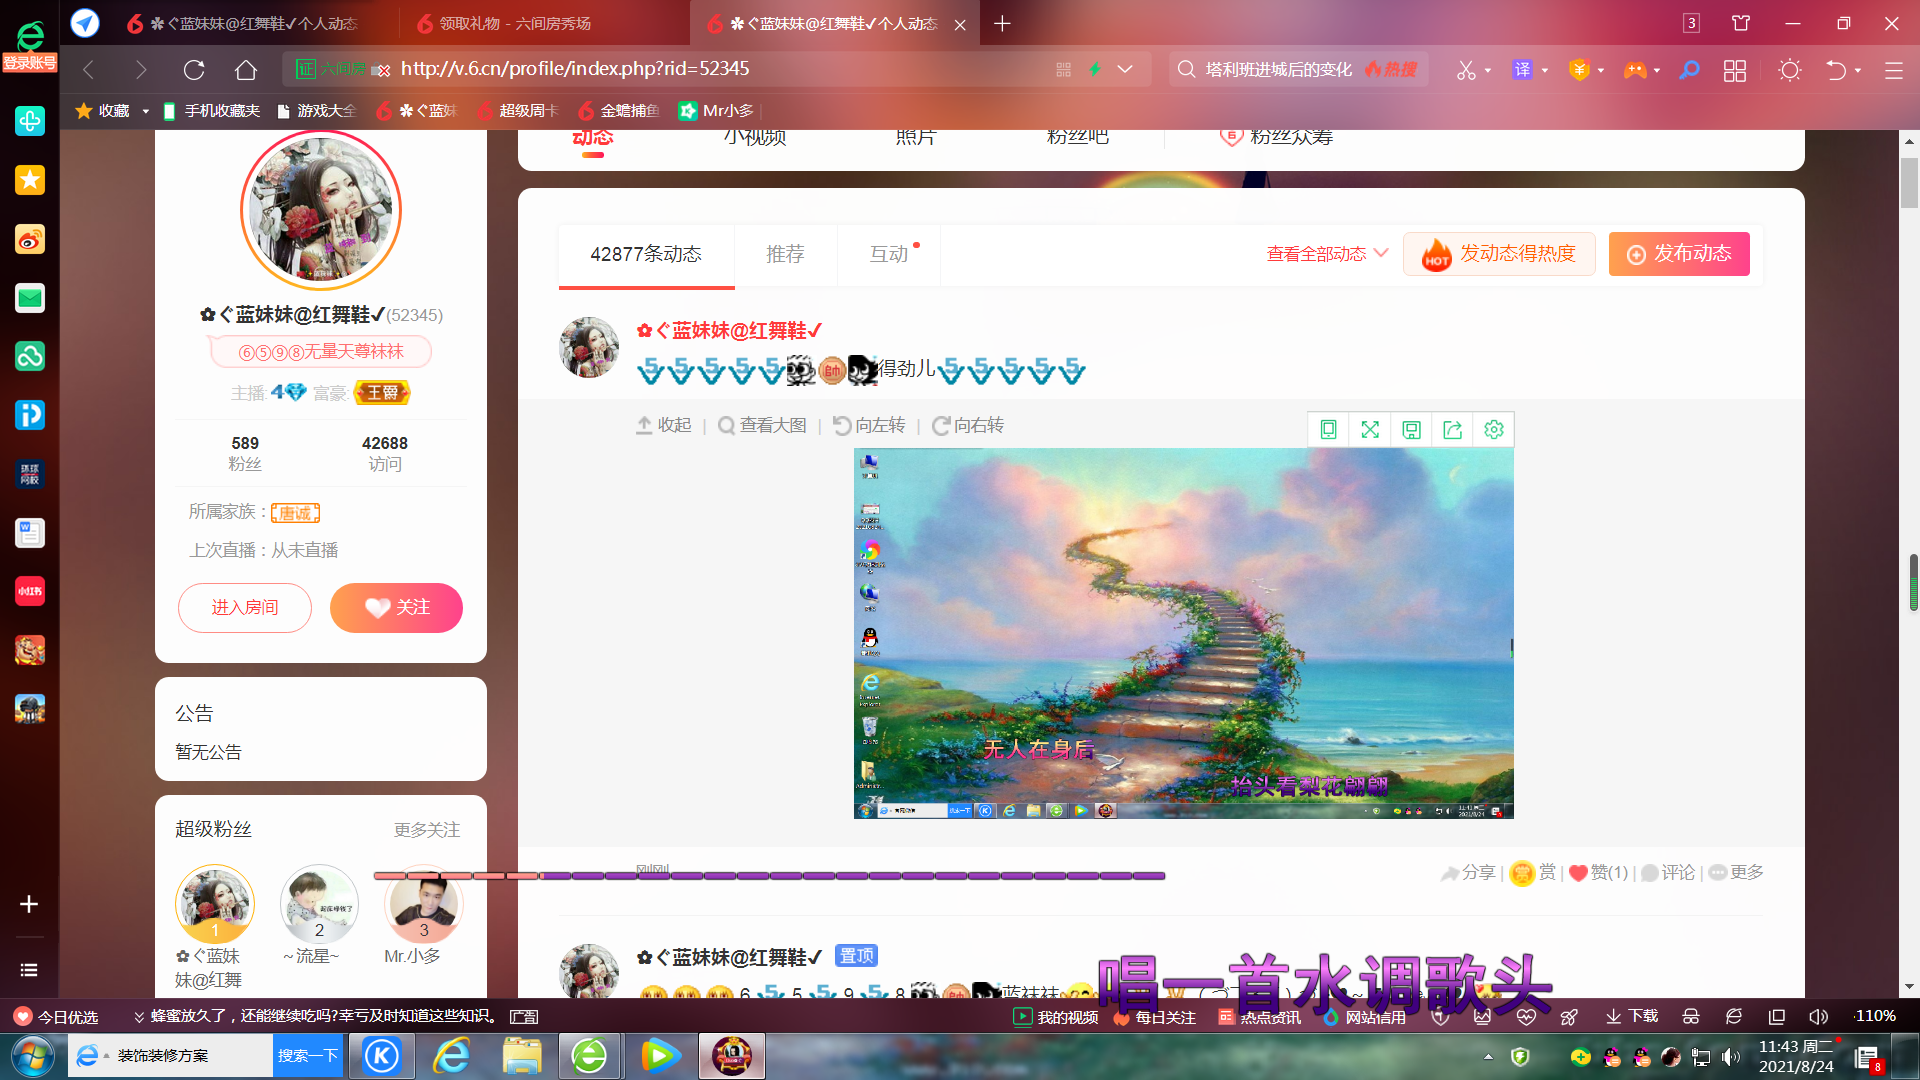Click the undo closed tab arrow icon

[1836, 70]
